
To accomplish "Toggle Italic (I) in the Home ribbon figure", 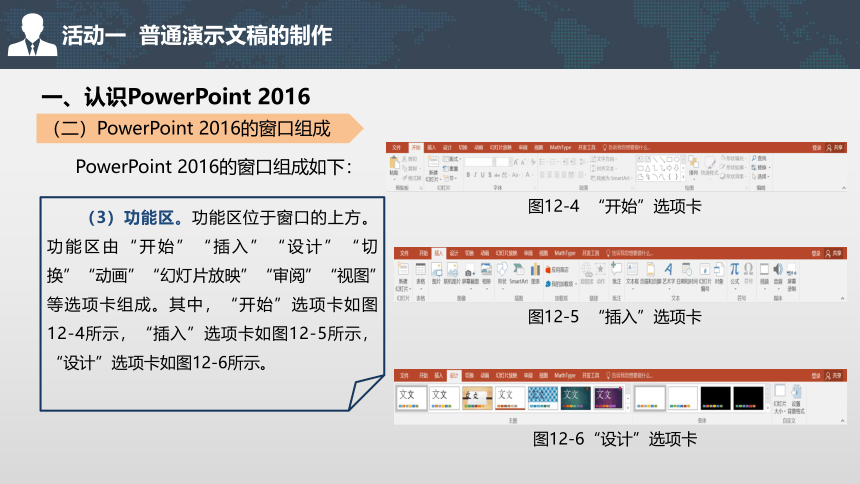I will click(x=476, y=175).
